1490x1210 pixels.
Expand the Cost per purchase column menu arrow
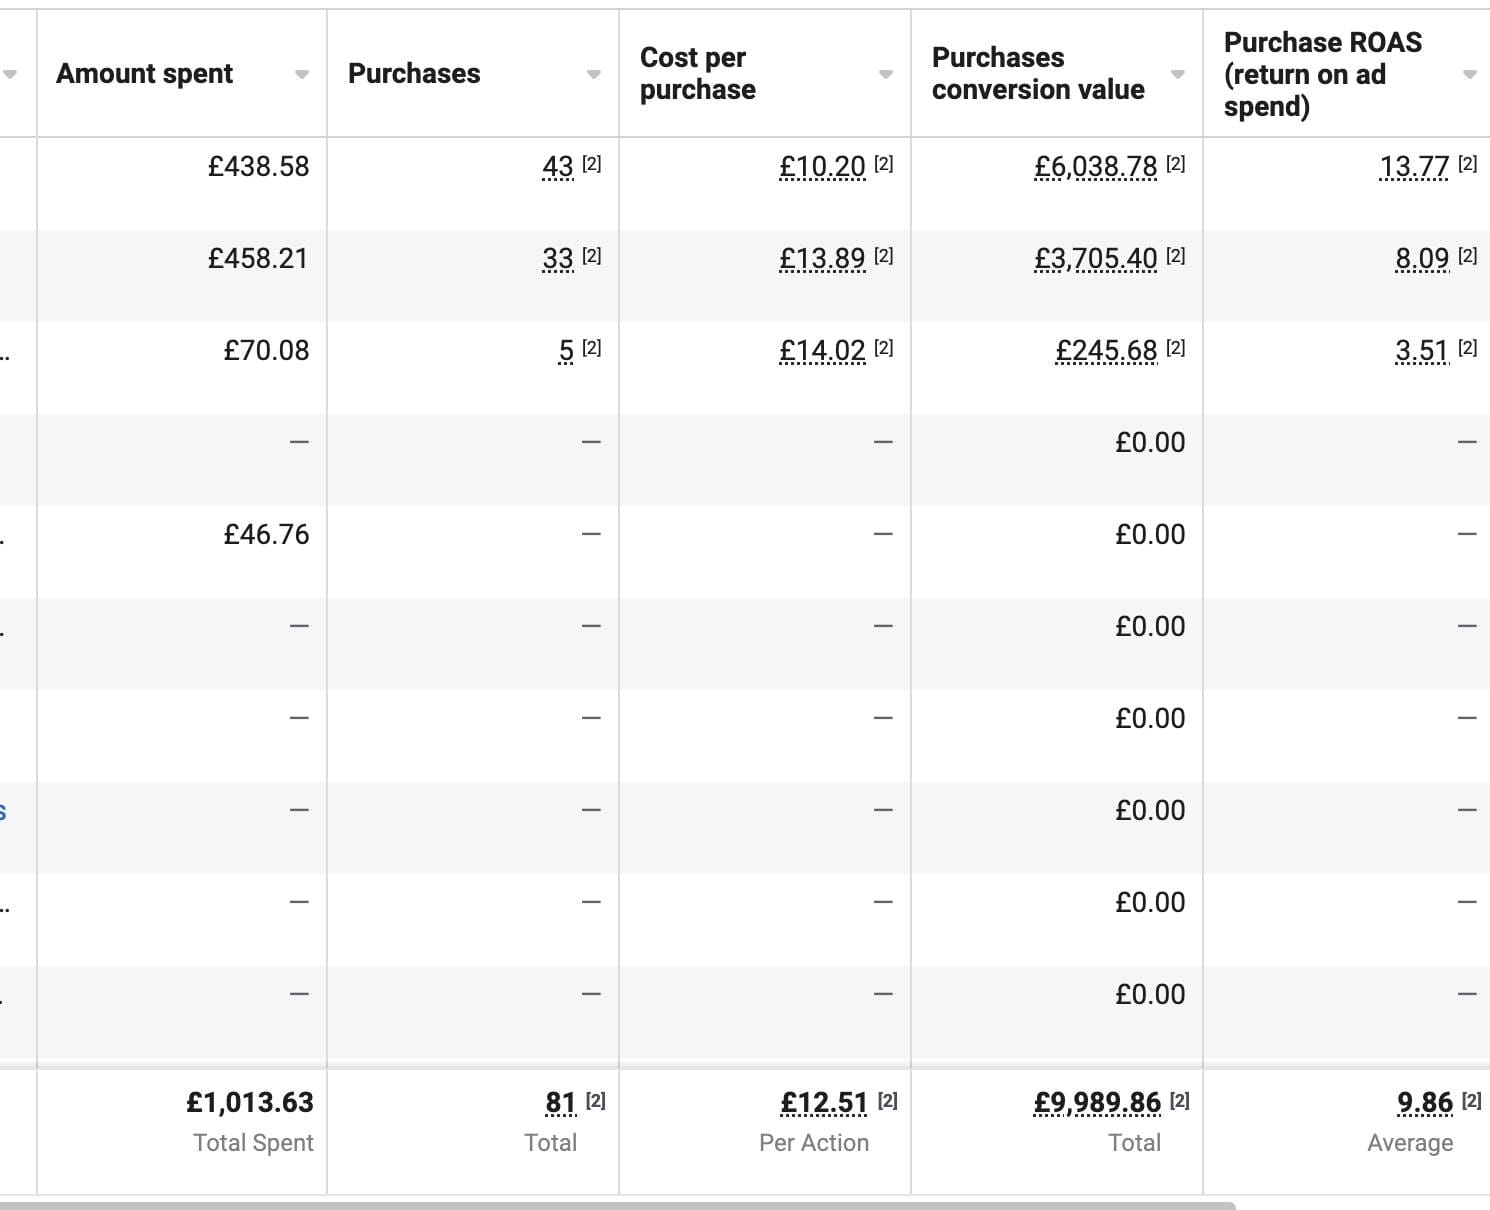[885, 75]
